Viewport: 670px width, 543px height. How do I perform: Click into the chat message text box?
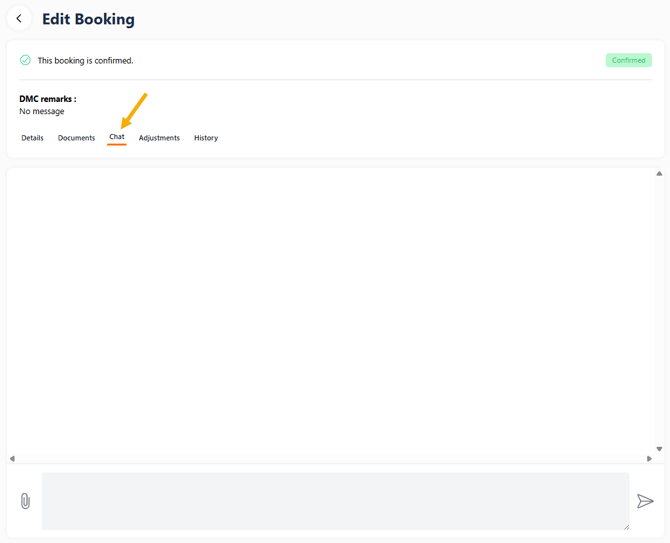point(335,501)
